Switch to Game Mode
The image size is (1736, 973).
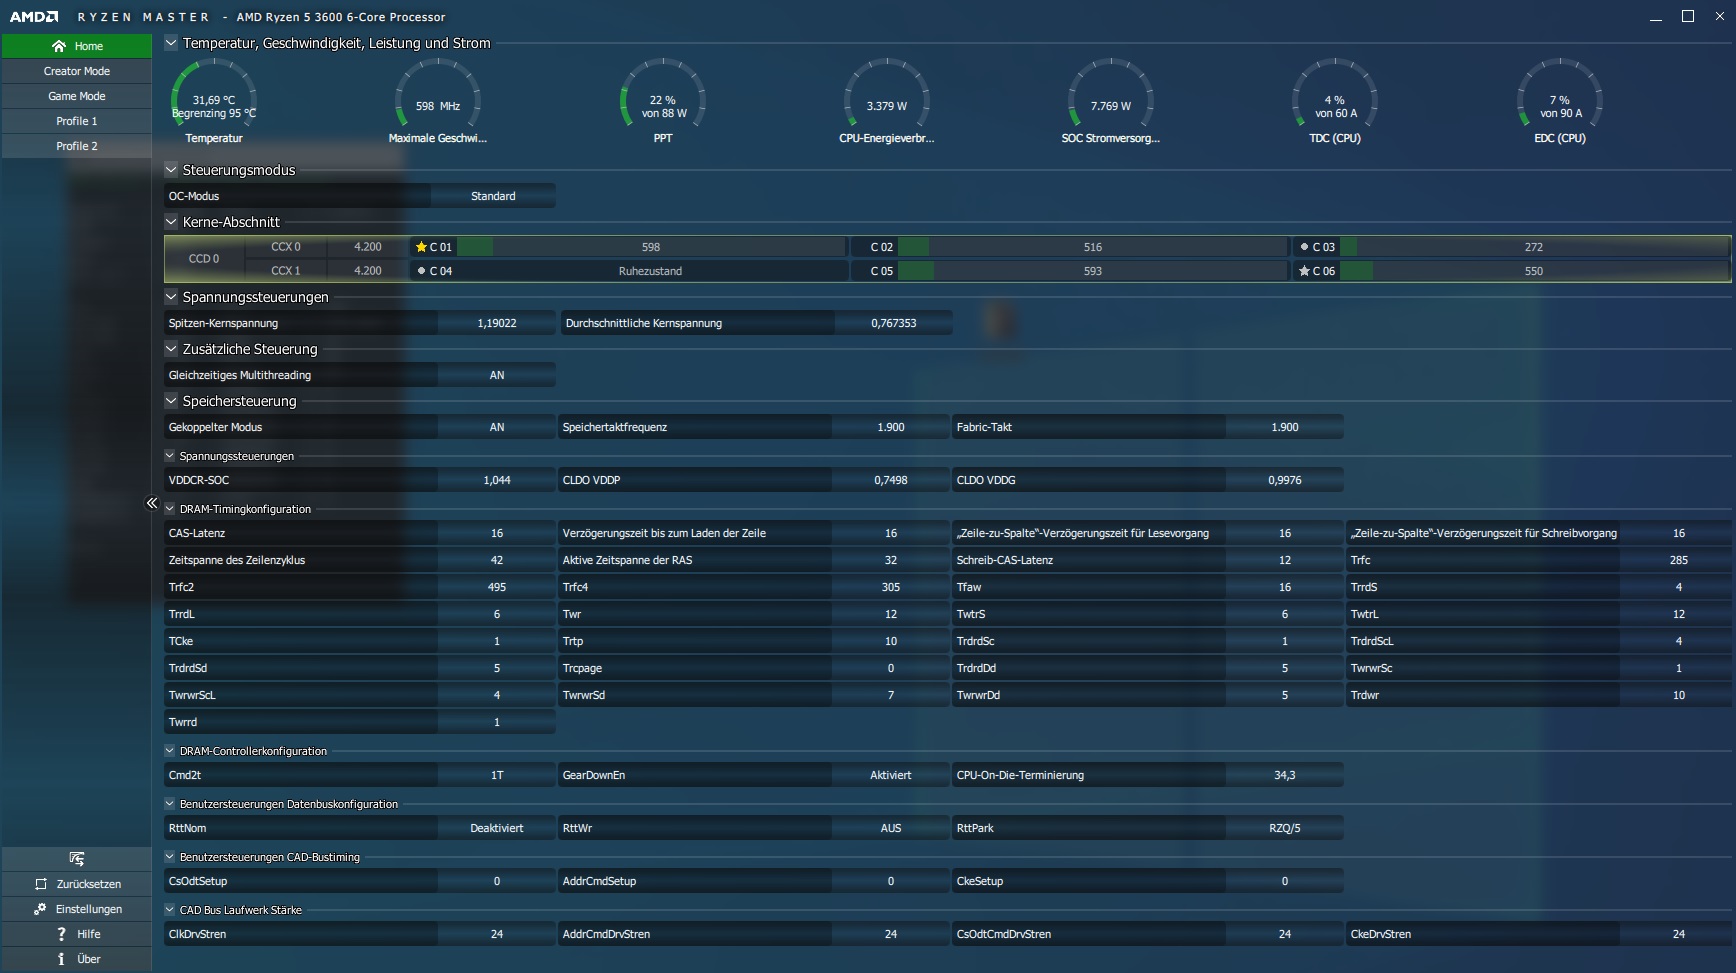pos(77,96)
